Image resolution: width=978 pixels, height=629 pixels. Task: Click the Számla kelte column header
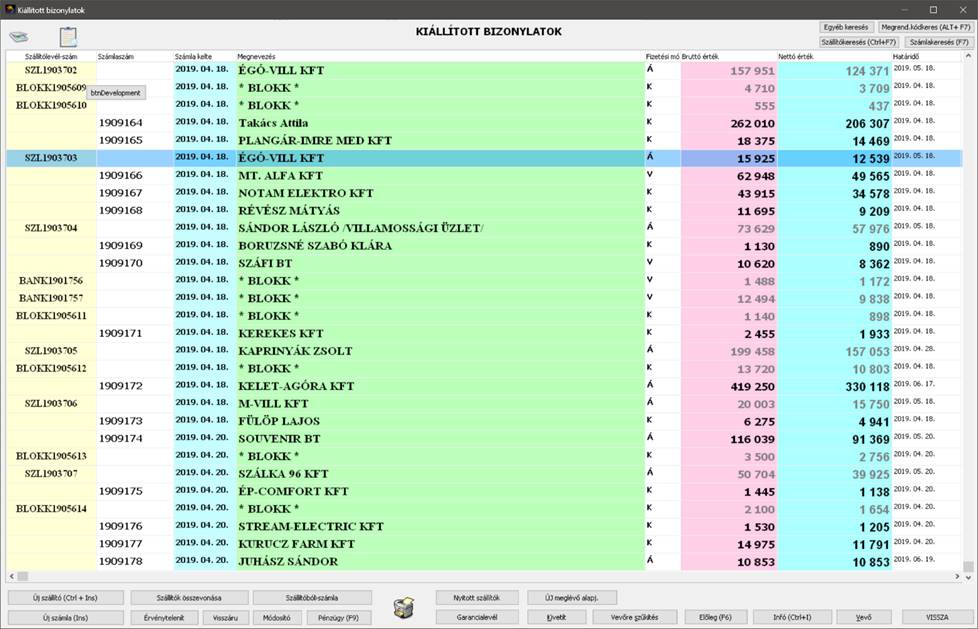click(205, 57)
